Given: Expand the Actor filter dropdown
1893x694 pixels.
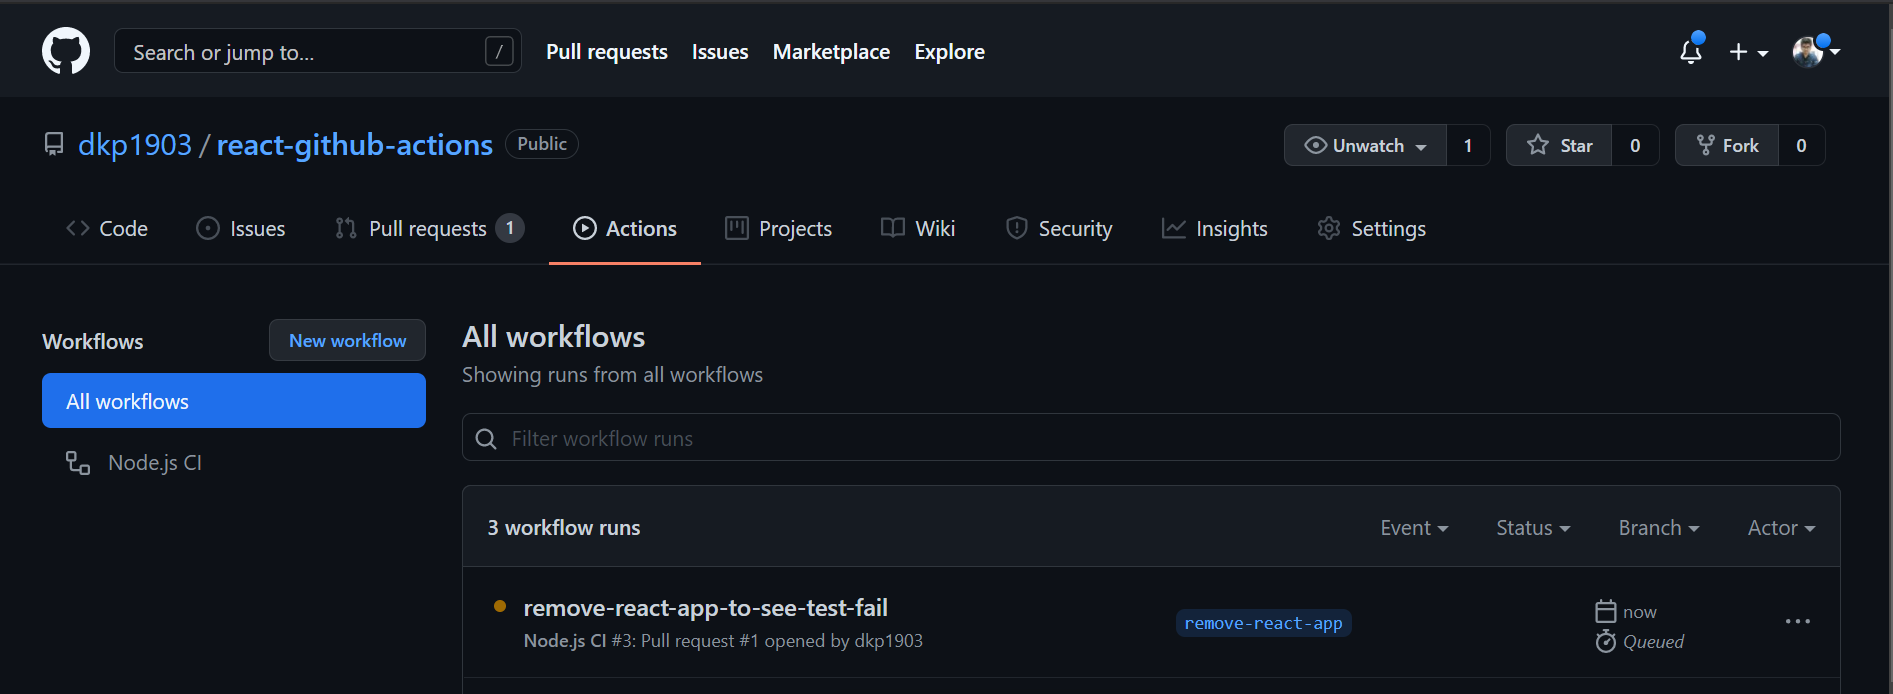Looking at the screenshot, I should click(x=1781, y=528).
